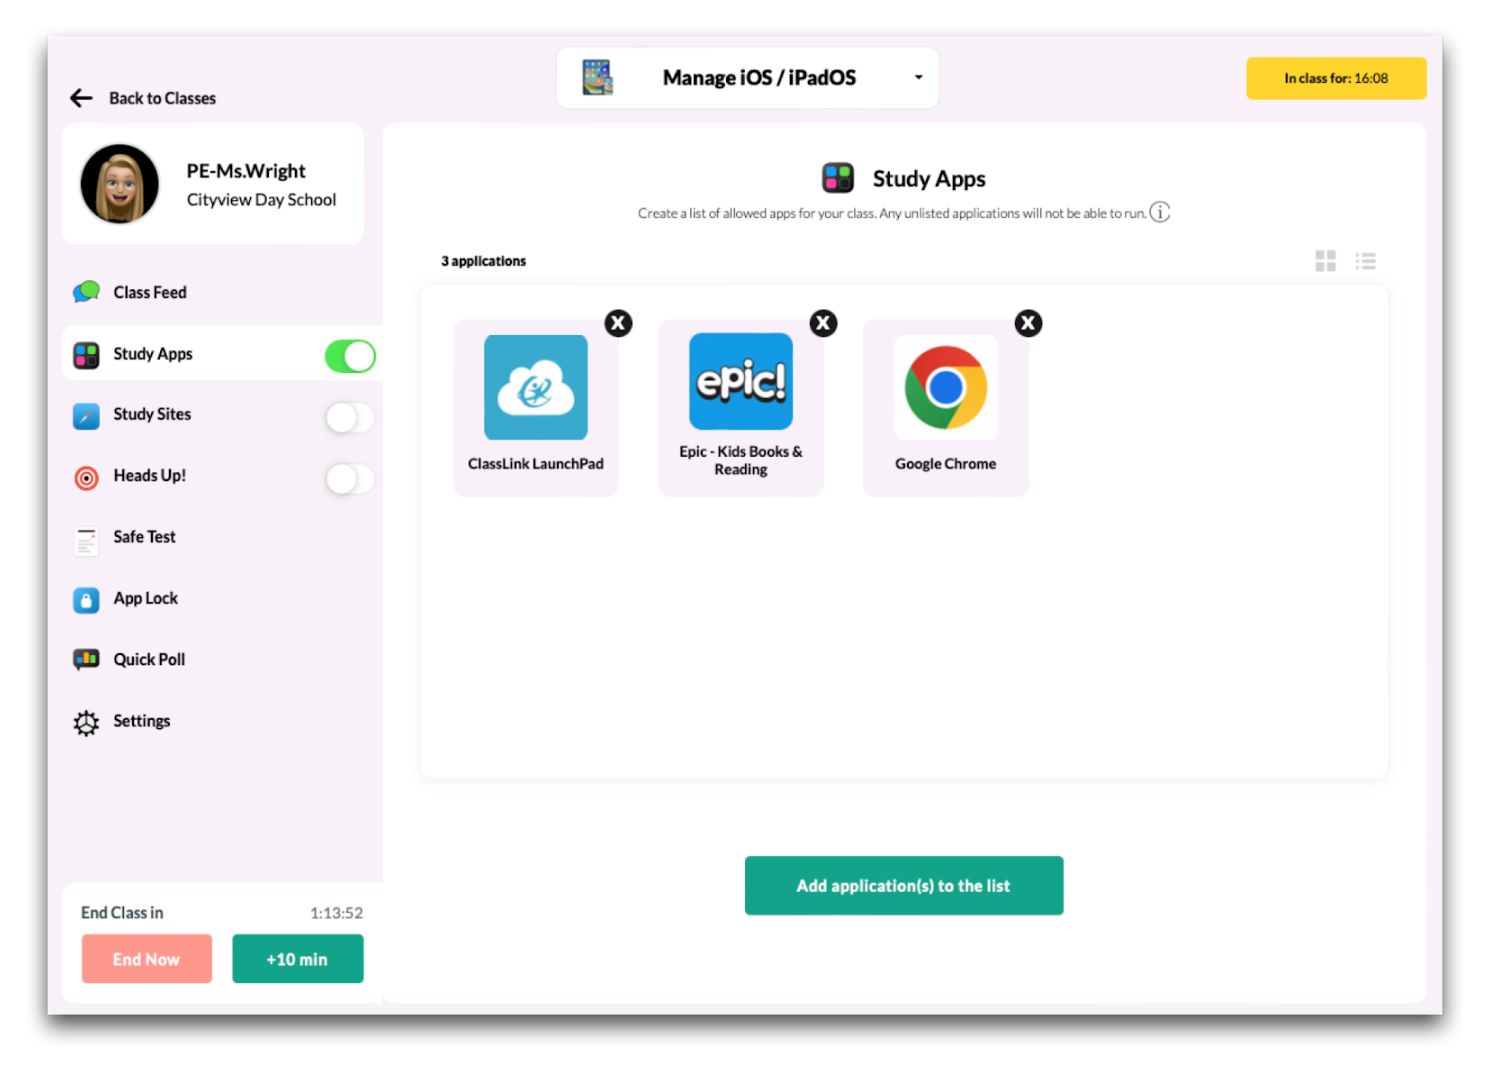Remove ClassLink LaunchPad from the list
This screenshot has height=1084, width=1486.
(x=618, y=323)
